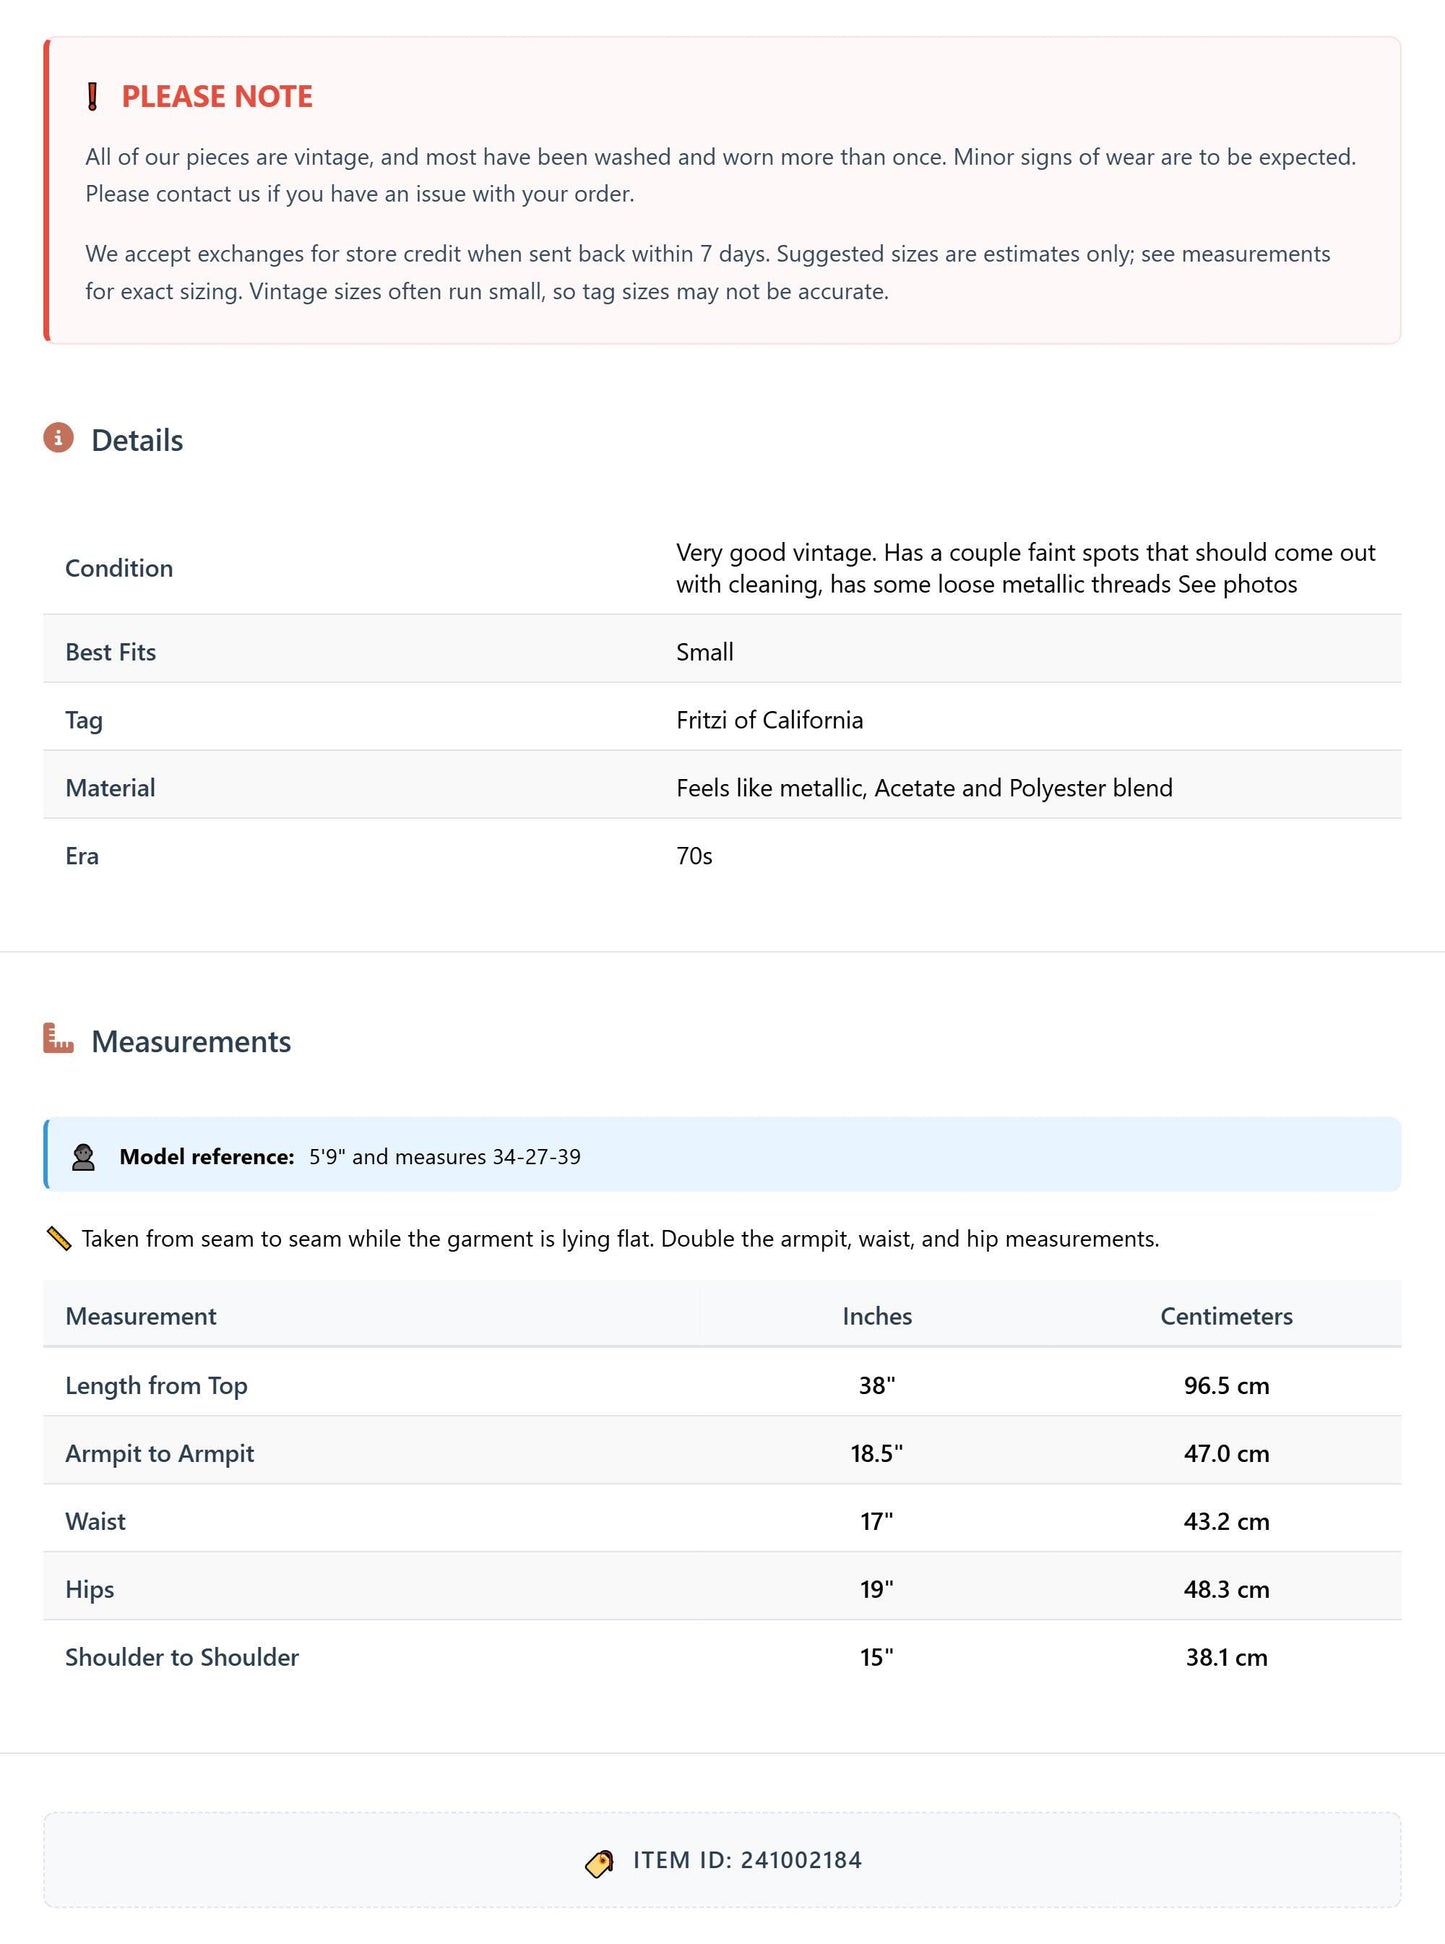Click the Best Fits Small value
The height and width of the screenshot is (1944, 1445).
(705, 652)
